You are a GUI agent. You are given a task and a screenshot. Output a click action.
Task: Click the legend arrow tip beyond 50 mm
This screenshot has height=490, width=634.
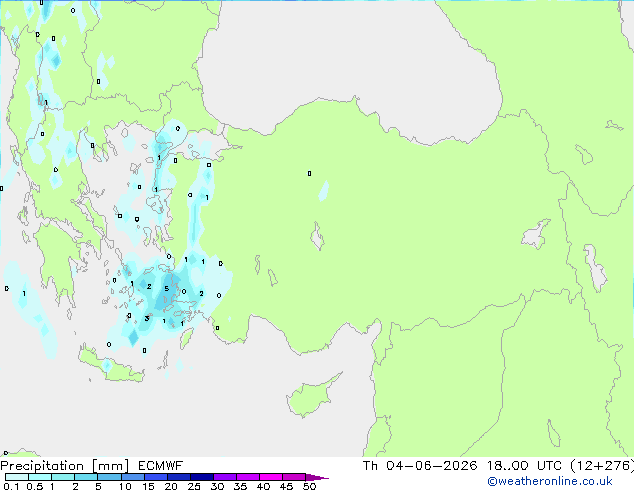(317, 477)
